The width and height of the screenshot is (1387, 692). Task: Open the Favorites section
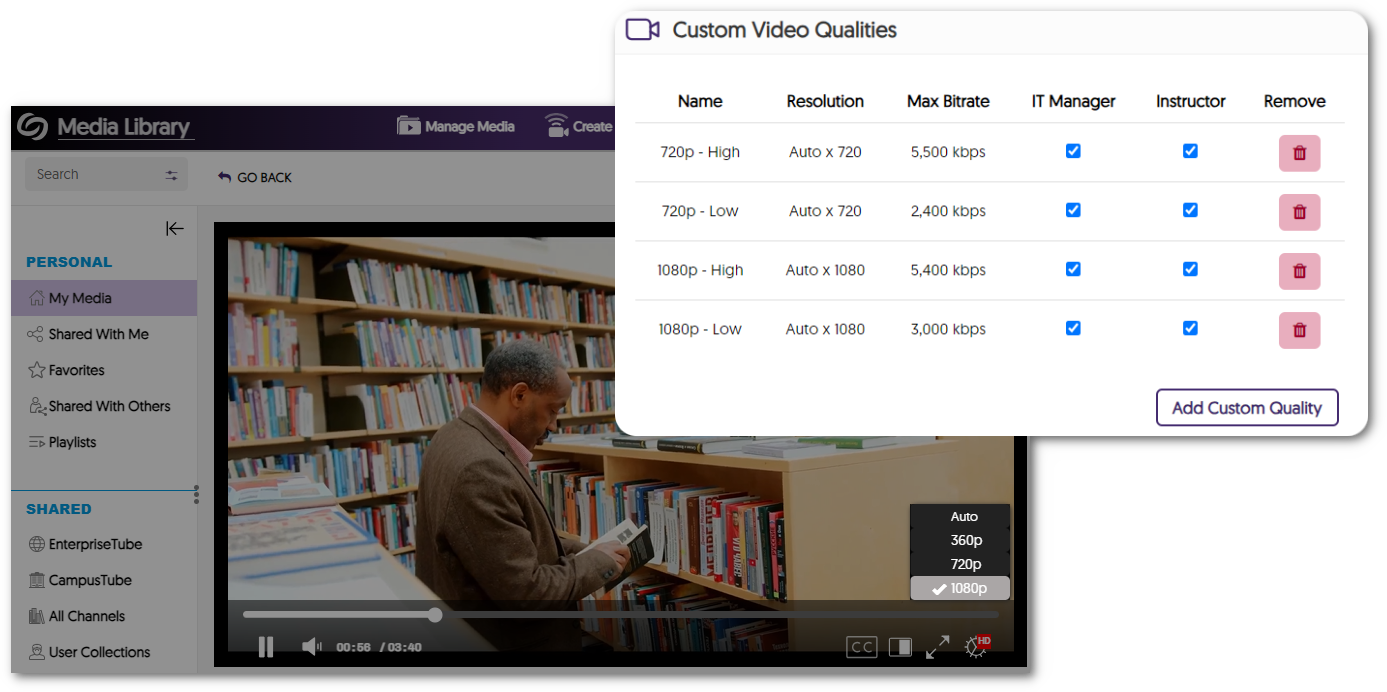74,370
